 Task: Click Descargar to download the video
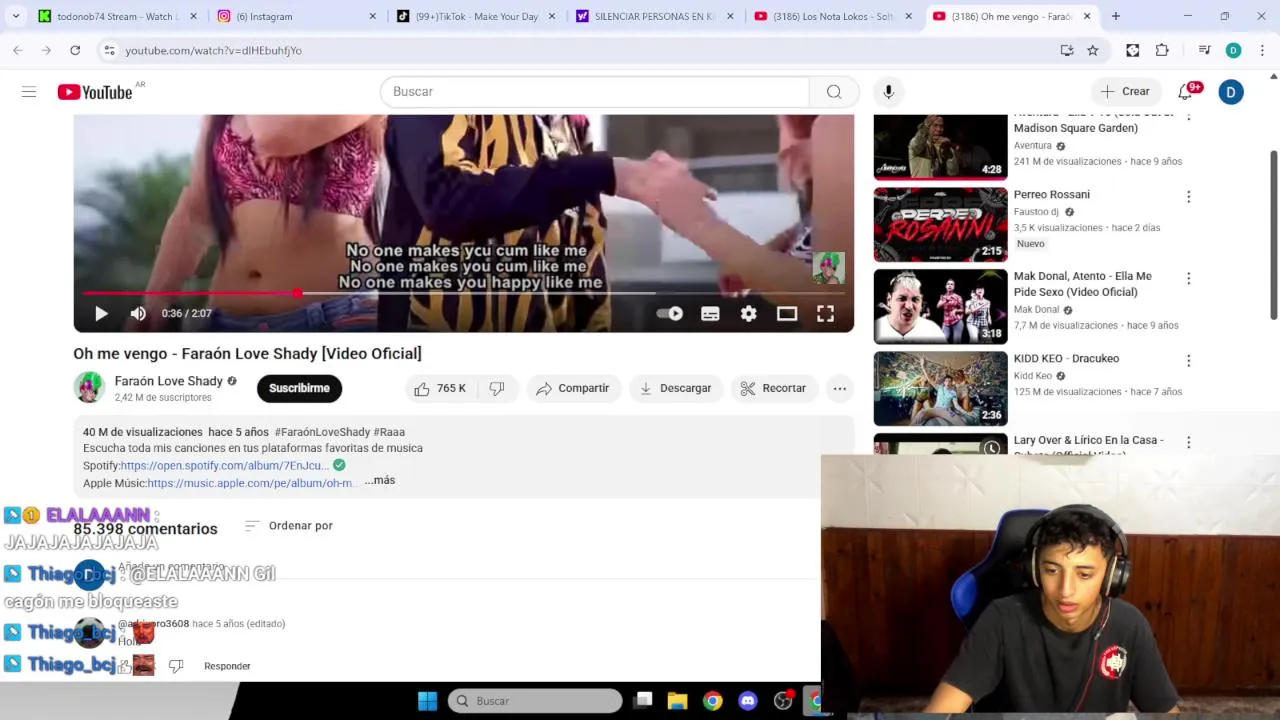coord(675,388)
